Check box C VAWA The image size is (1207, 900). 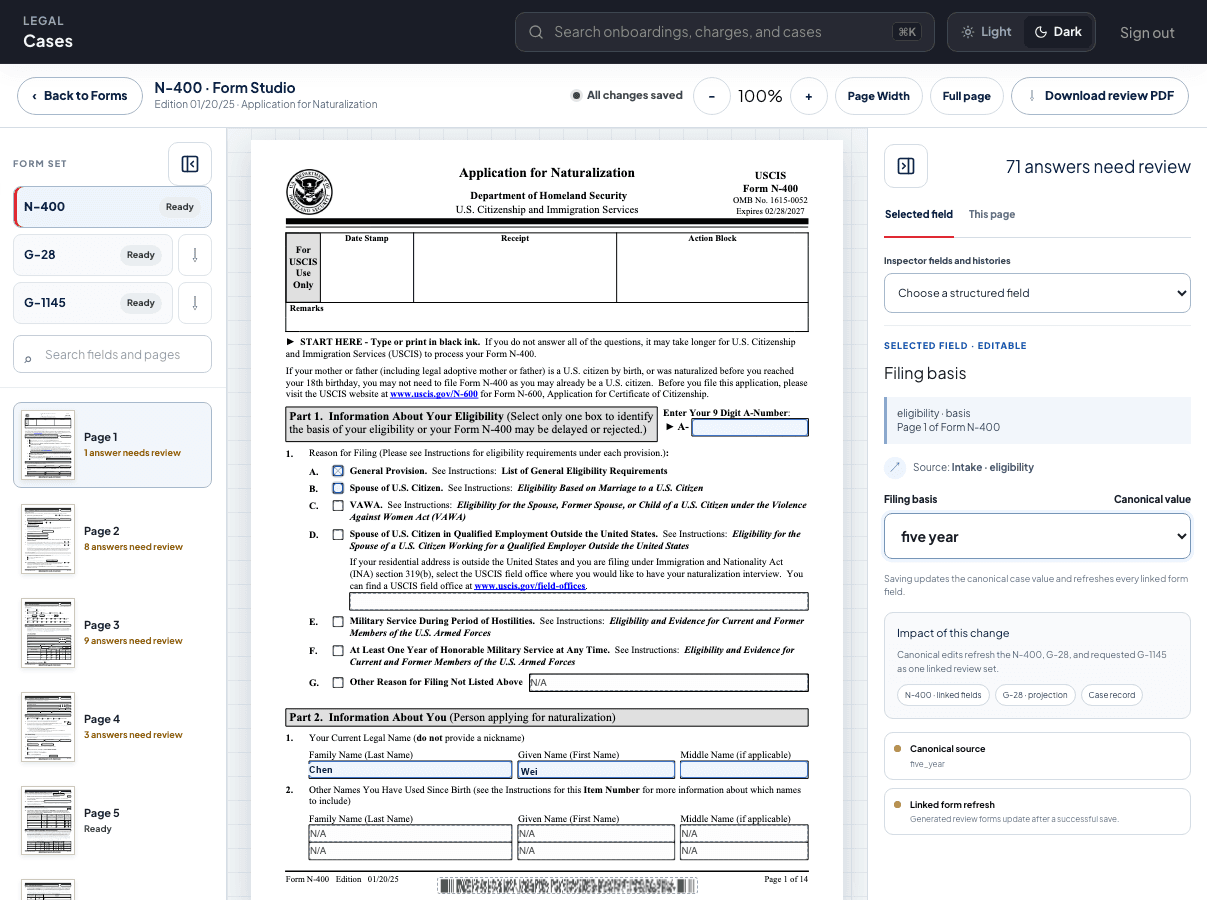coord(338,506)
